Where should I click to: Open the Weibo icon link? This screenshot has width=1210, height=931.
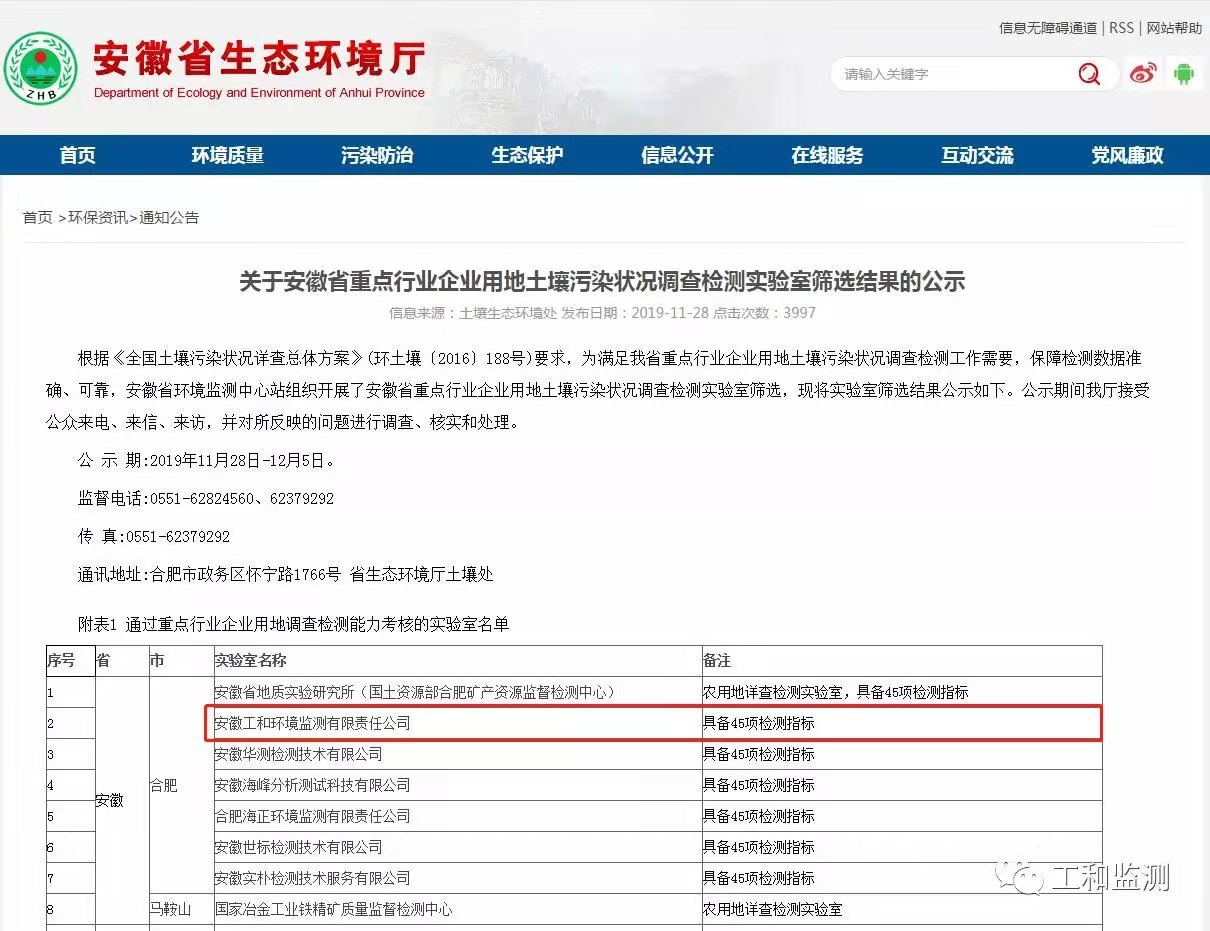pyautogui.click(x=1143, y=73)
